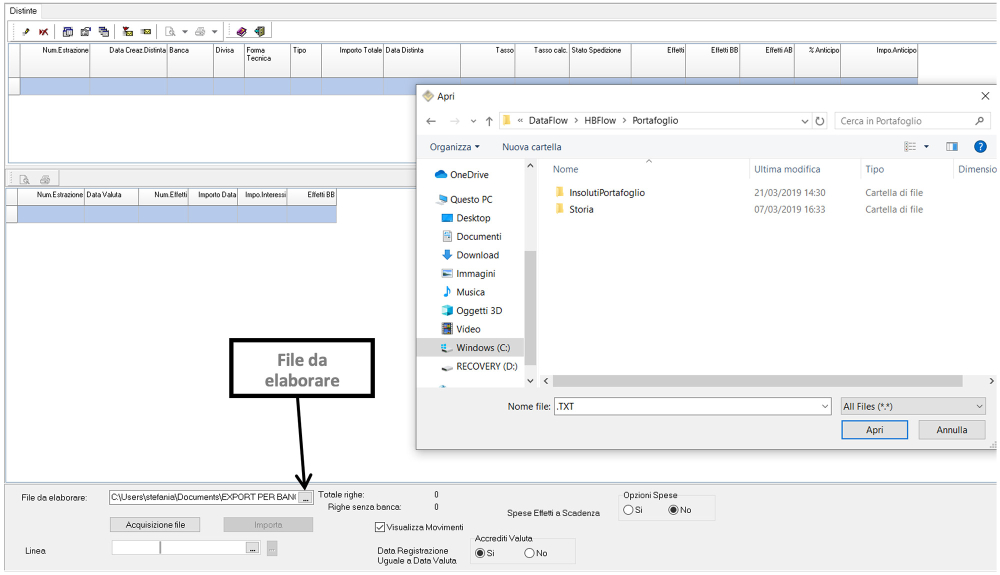Viewport: 1000px width, 575px height.
Task: Click the red X delete icon in toolbar
Action: (x=43, y=32)
